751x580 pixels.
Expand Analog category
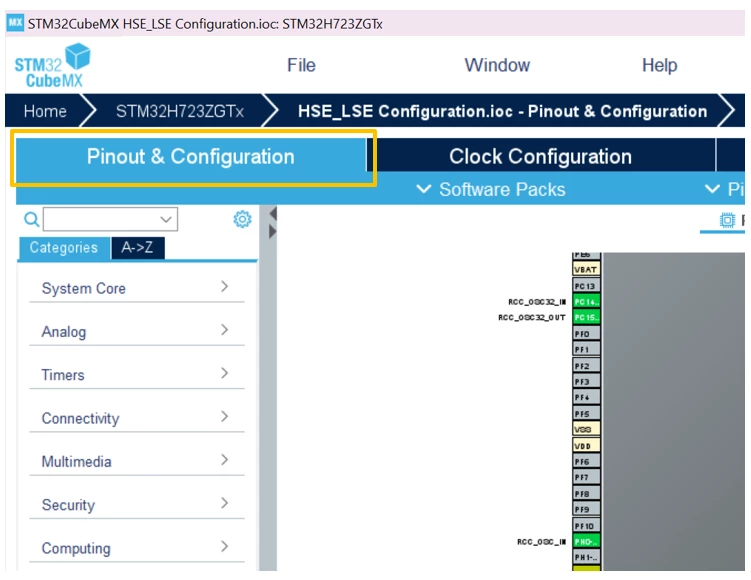click(x=137, y=331)
